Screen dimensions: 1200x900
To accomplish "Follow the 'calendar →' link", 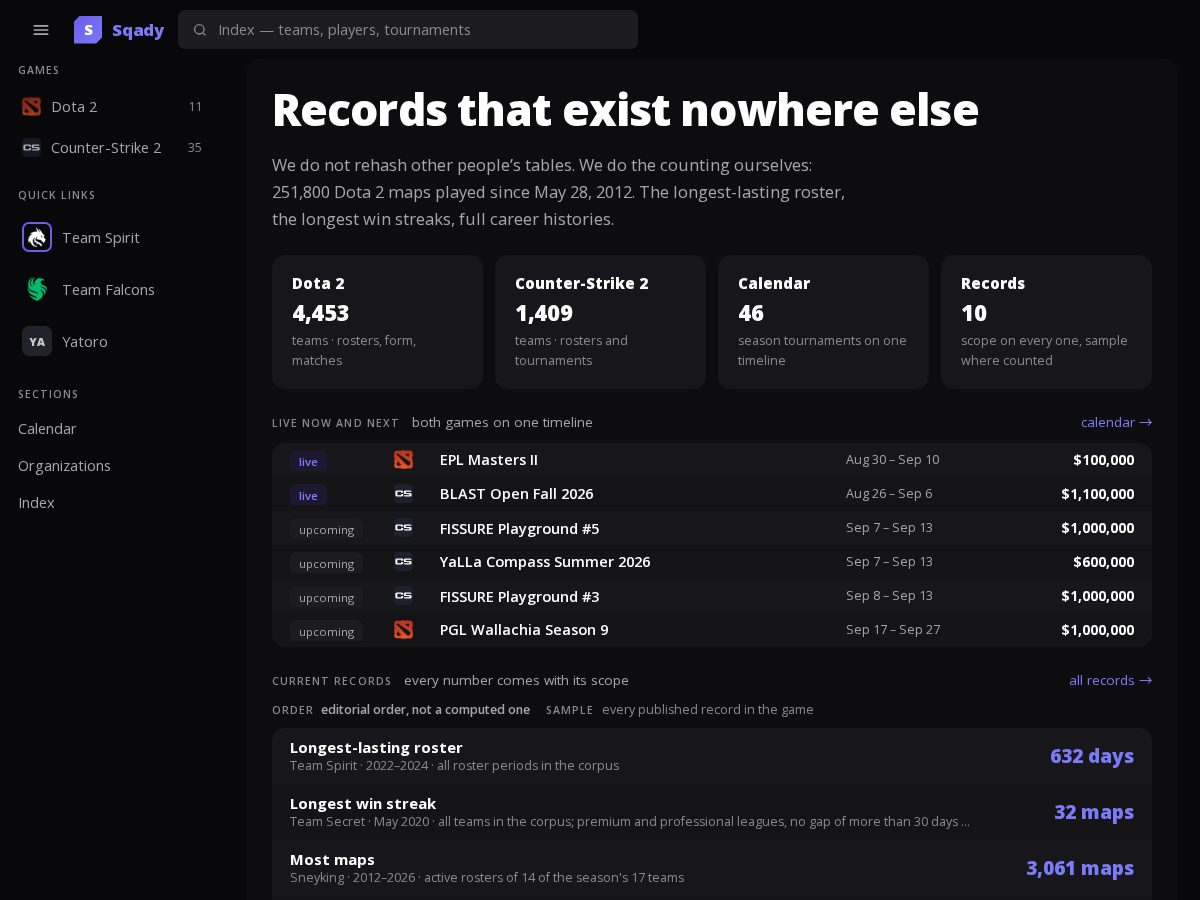I will click(1116, 422).
